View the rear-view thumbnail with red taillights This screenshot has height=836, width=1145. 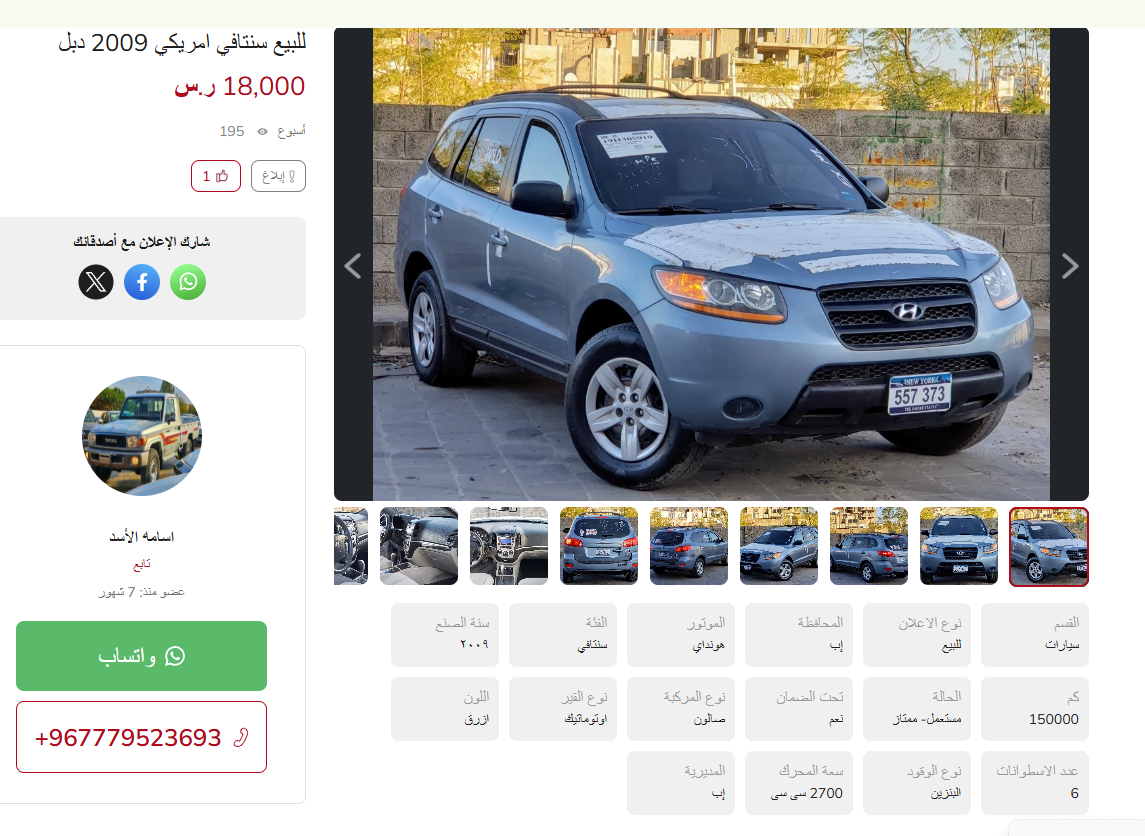pyautogui.click(x=599, y=546)
